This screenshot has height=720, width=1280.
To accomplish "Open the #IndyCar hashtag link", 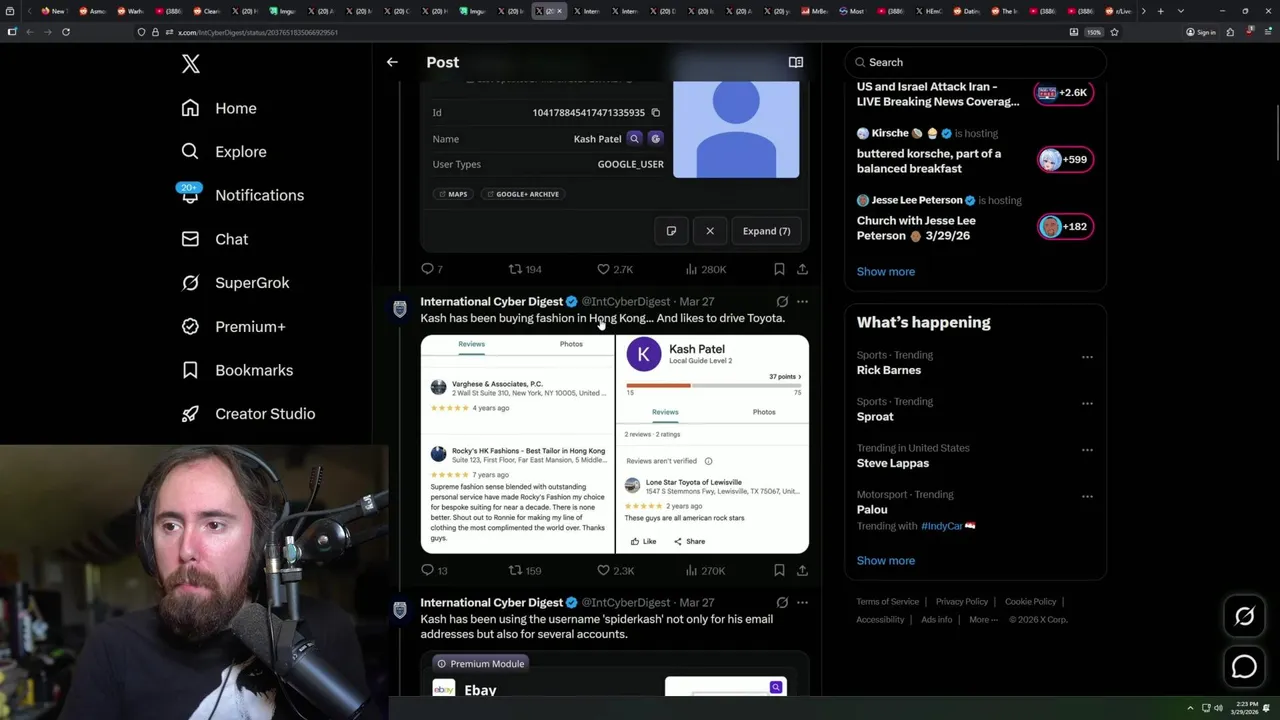I will tap(942, 526).
